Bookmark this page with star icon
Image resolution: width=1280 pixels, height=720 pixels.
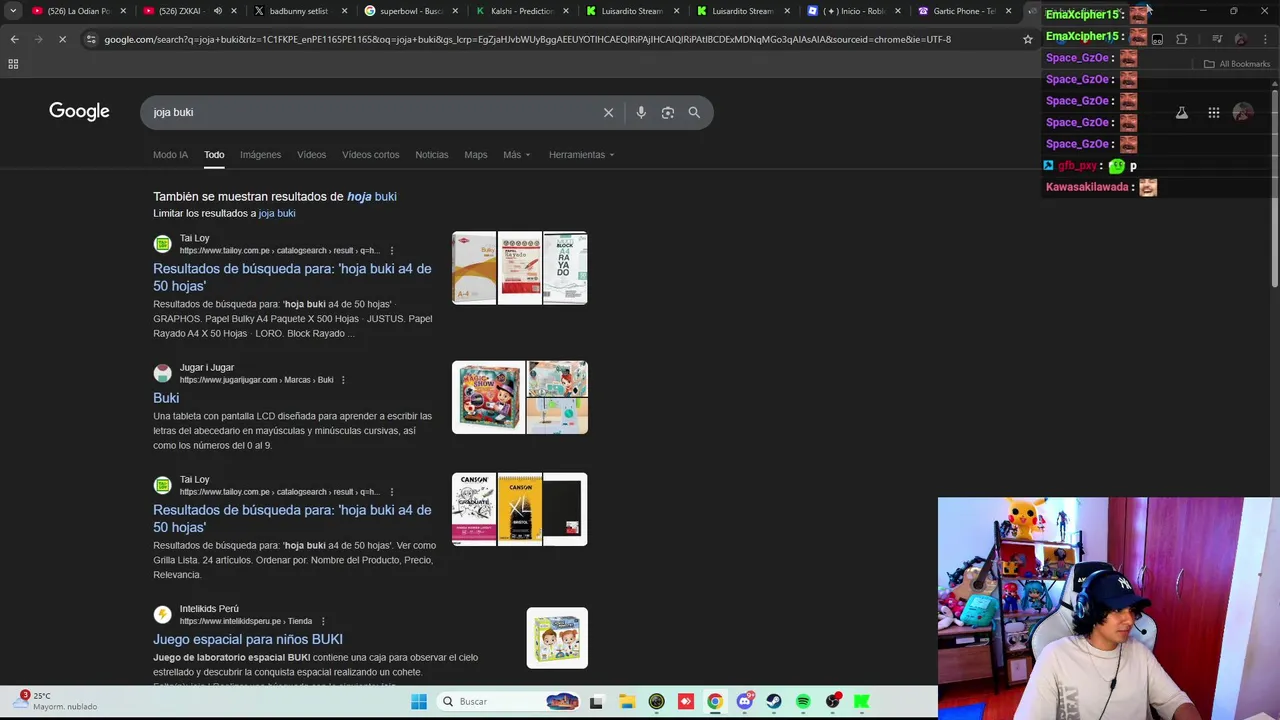pos(1027,39)
